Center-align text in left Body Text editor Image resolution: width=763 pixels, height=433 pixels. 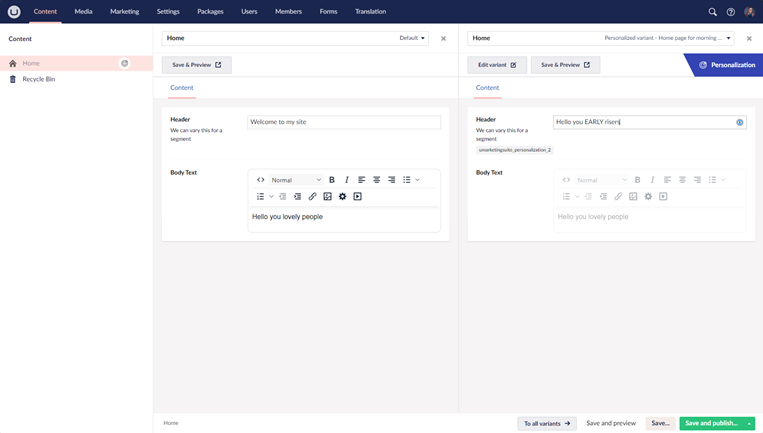[377, 180]
